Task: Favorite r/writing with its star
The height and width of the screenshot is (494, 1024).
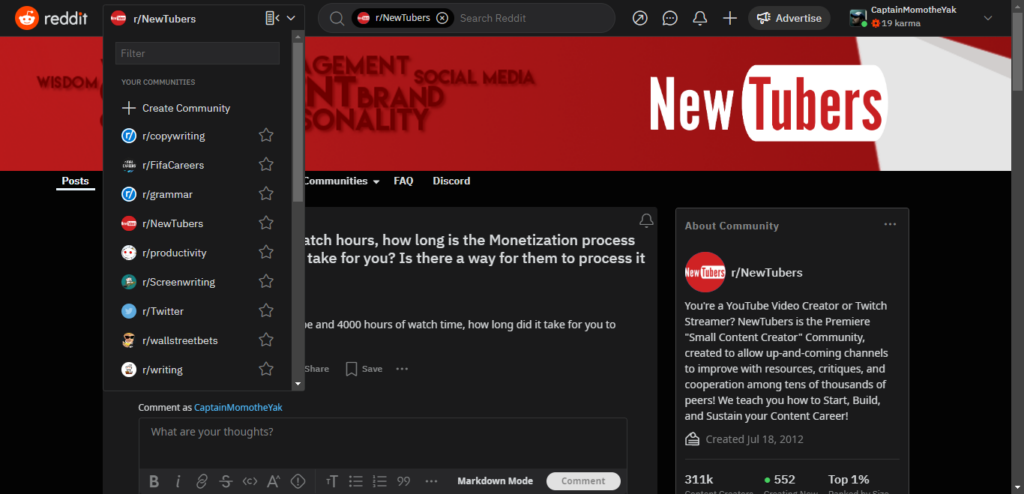Action: 266,369
